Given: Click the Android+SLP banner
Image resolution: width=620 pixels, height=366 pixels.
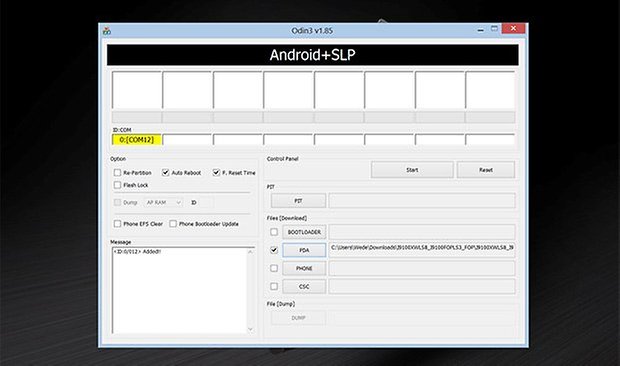Looking at the screenshot, I should (312, 55).
